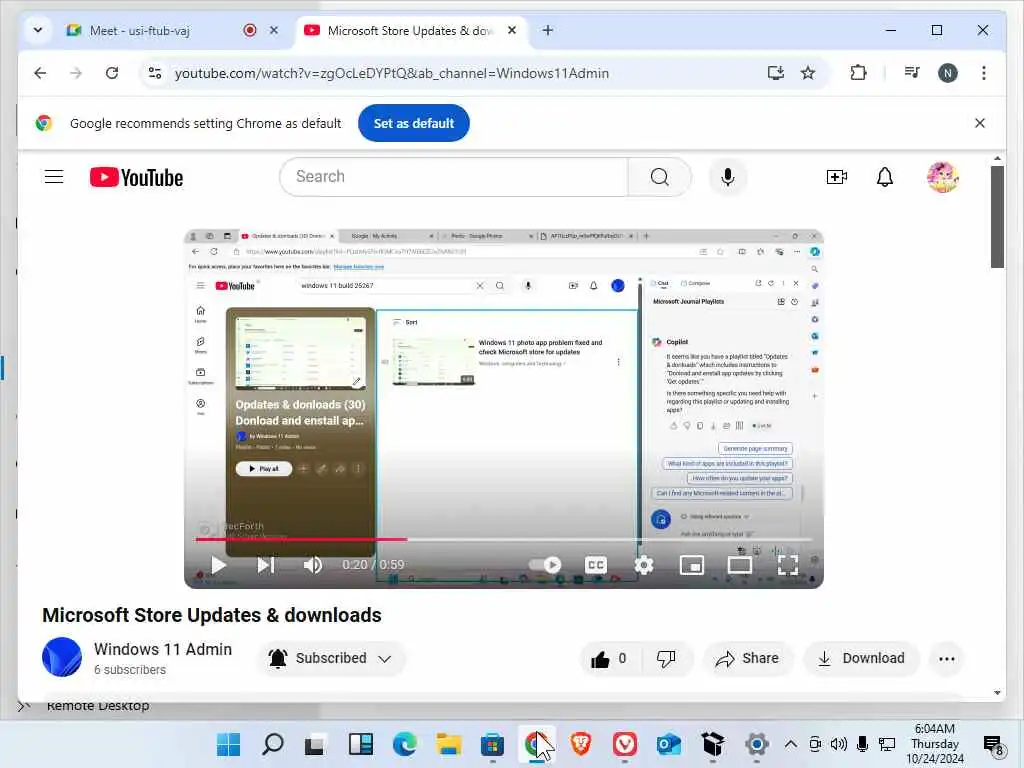
Task: Dismiss the Chrome default browser banner
Action: 980,123
